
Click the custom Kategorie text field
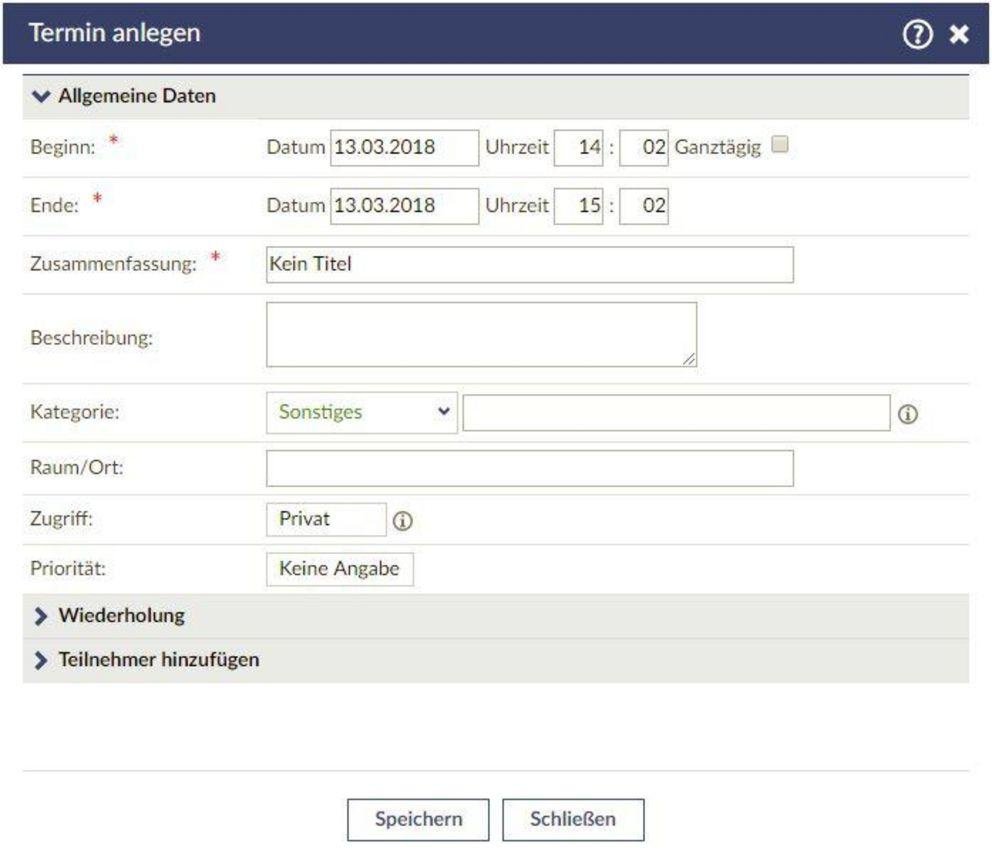pos(676,413)
